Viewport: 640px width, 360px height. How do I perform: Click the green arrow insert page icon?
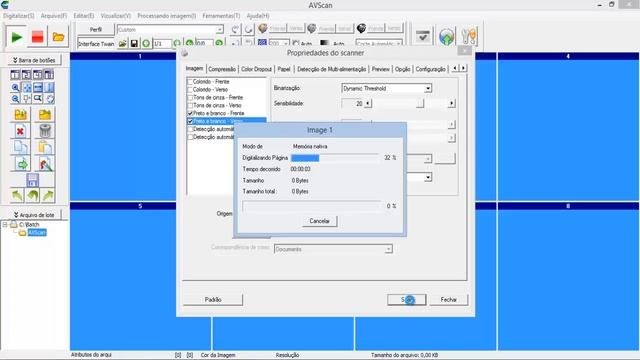coord(21,164)
